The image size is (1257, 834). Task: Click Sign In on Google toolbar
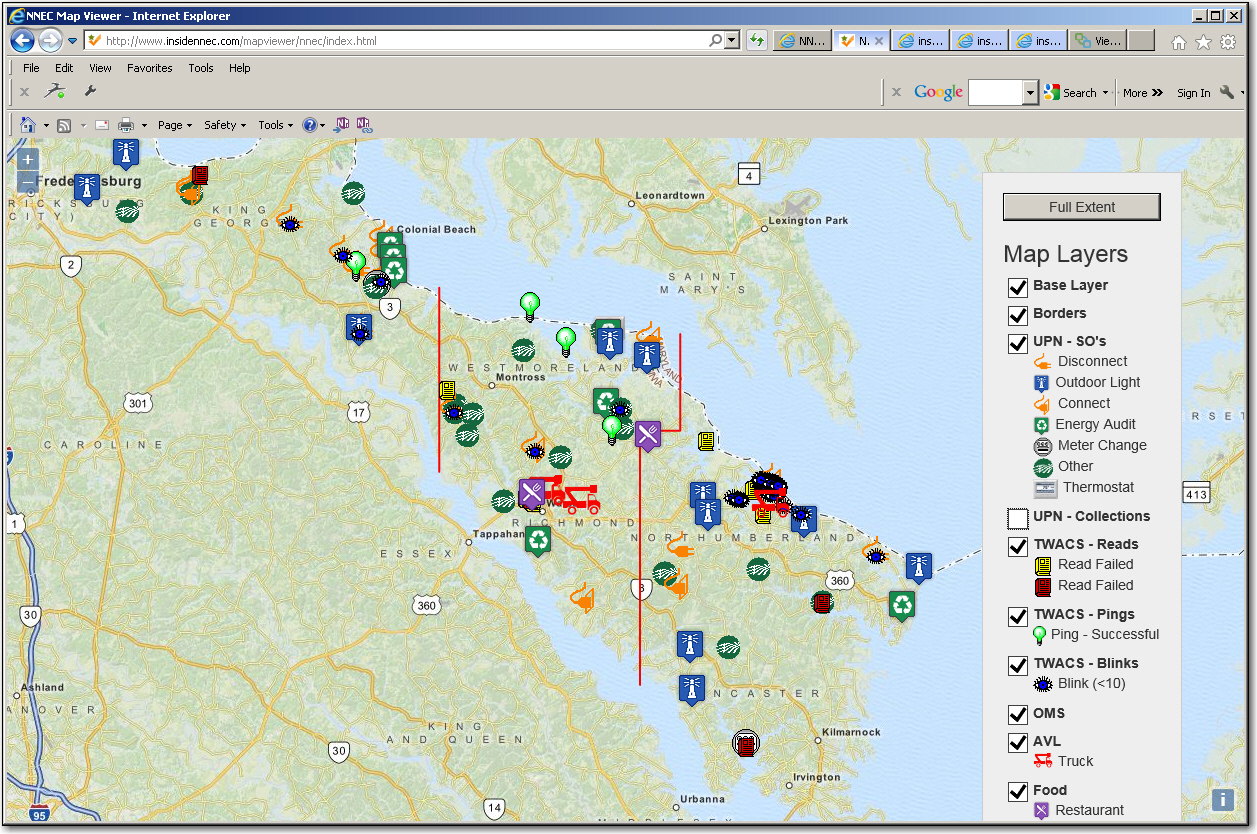[1193, 93]
